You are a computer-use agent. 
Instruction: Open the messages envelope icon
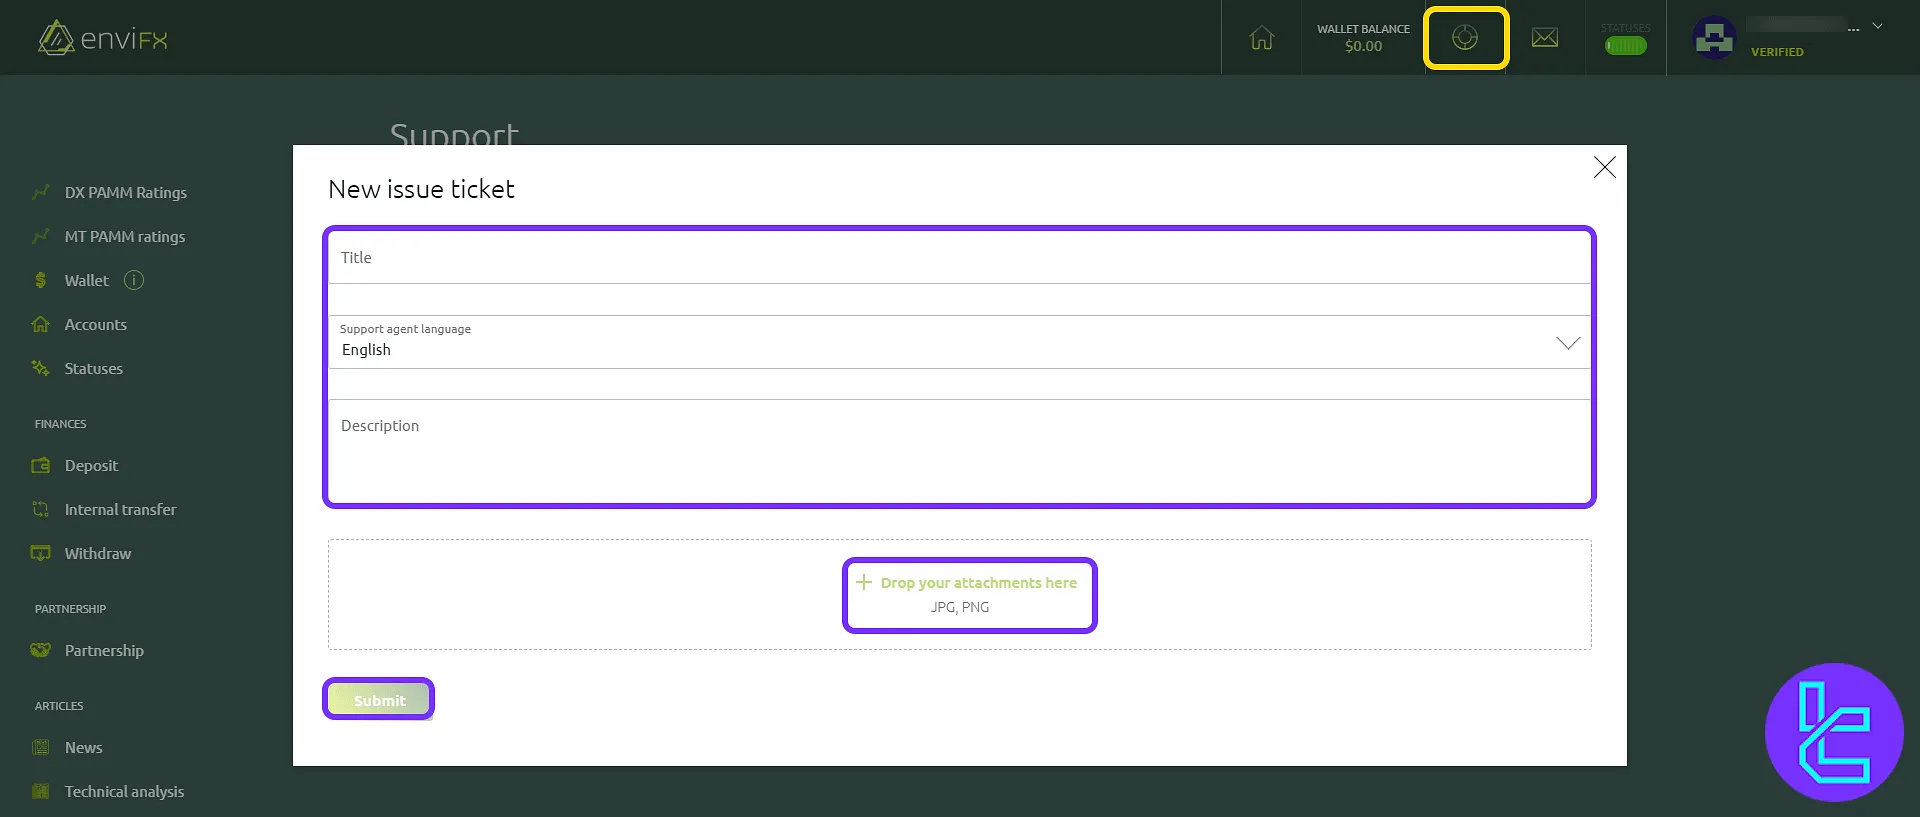click(1545, 38)
